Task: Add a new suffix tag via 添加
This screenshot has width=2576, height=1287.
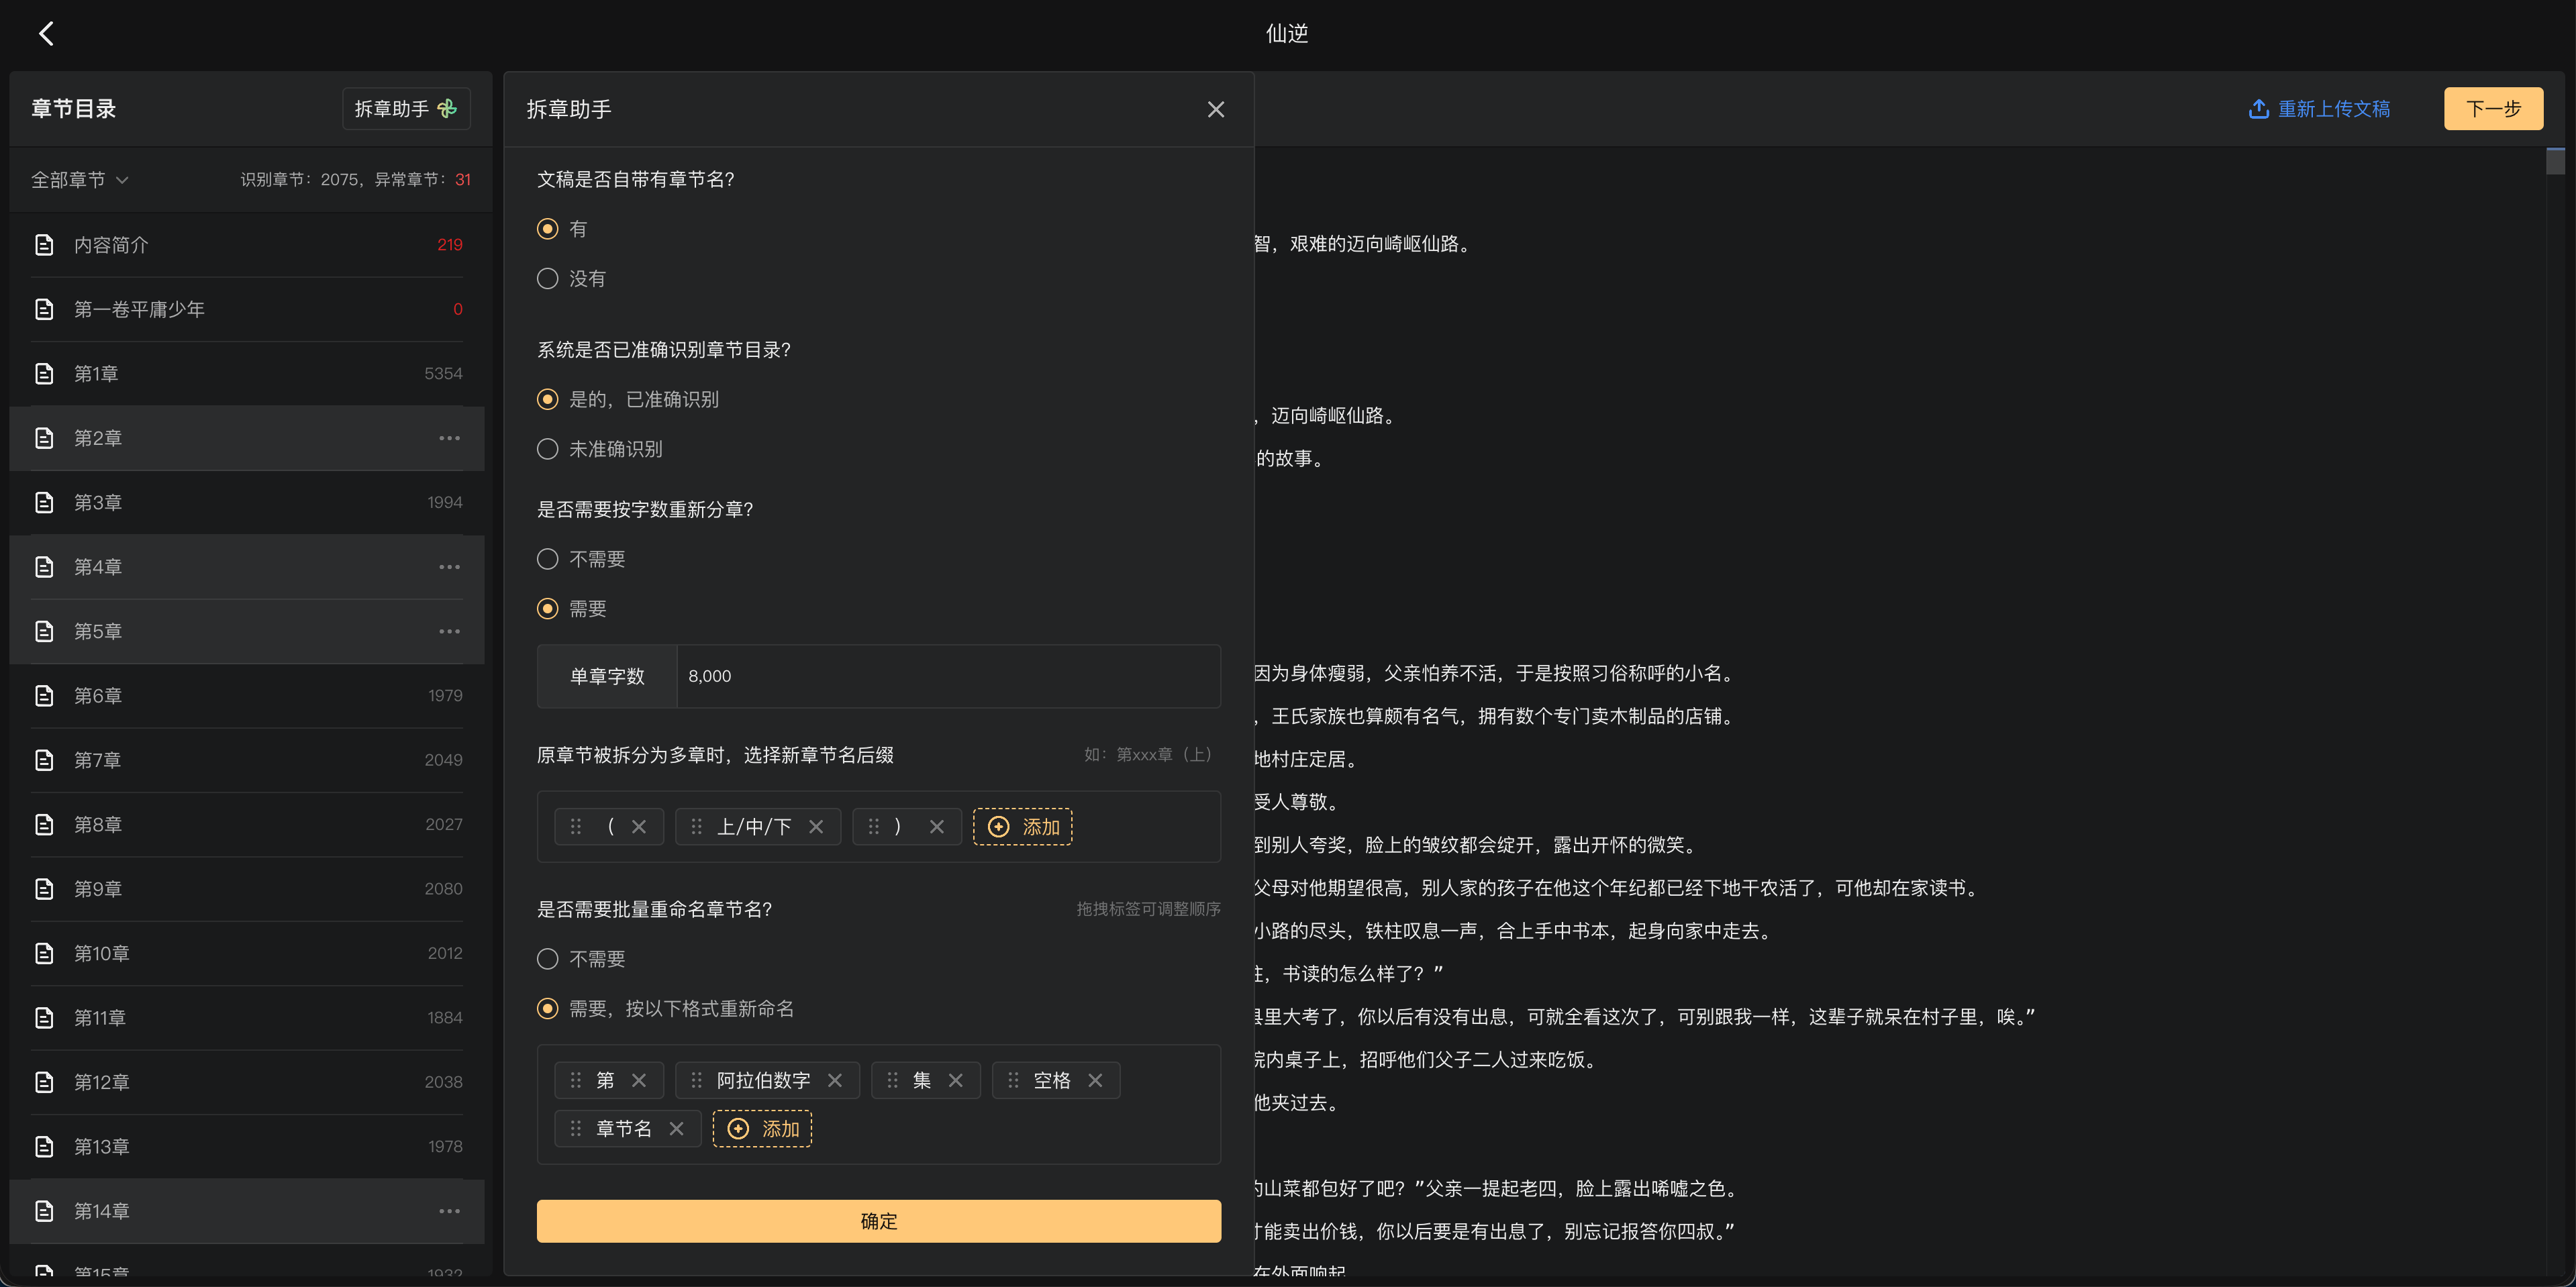Action: pyautogui.click(x=1022, y=827)
